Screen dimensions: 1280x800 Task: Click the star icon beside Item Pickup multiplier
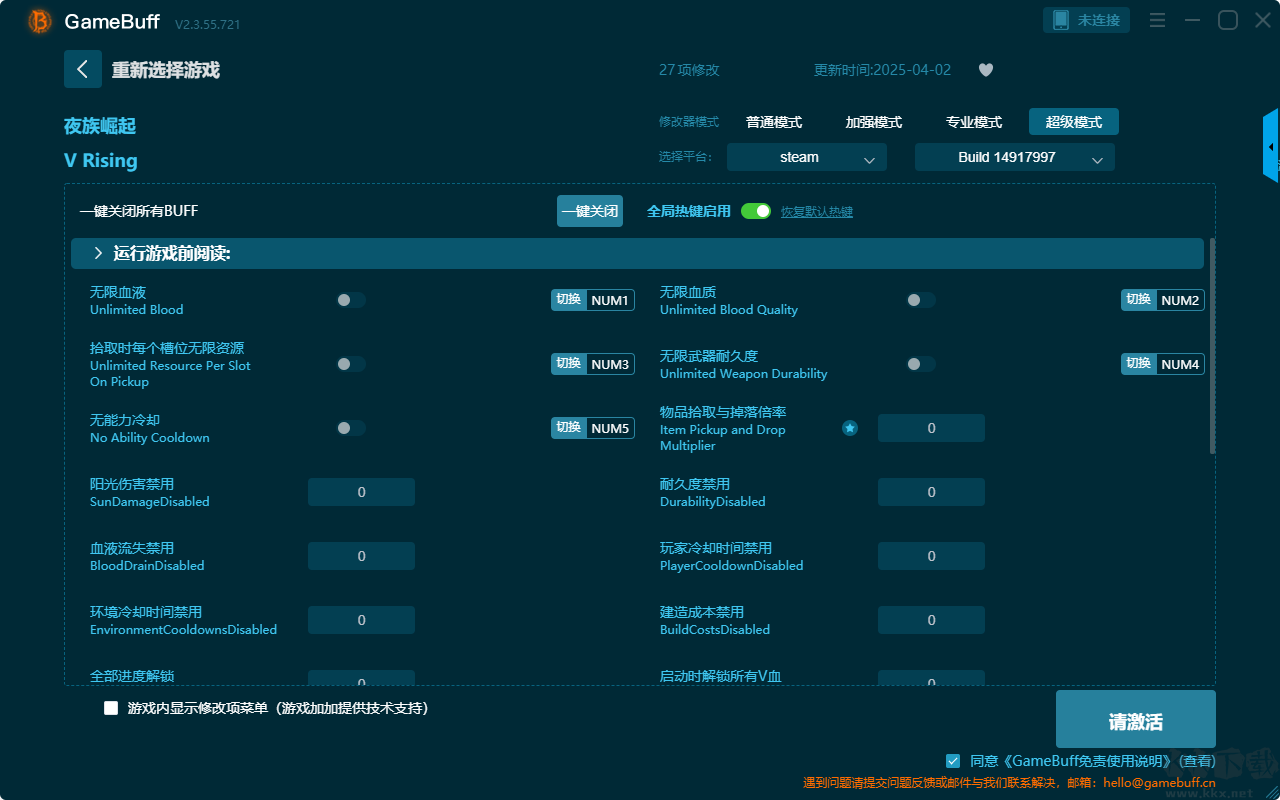pos(850,428)
